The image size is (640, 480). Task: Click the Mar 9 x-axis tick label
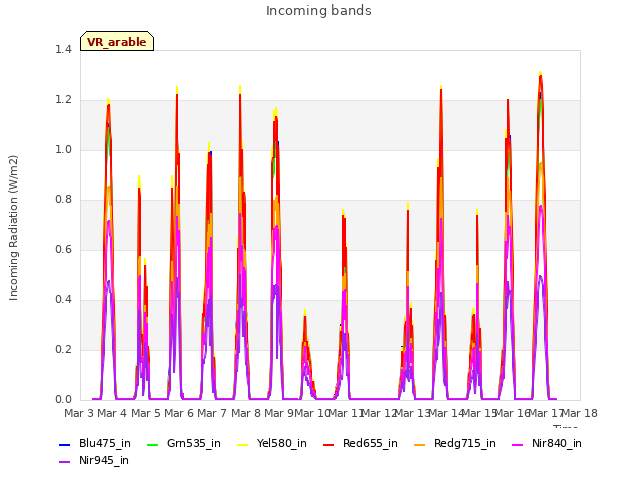(x=279, y=413)
